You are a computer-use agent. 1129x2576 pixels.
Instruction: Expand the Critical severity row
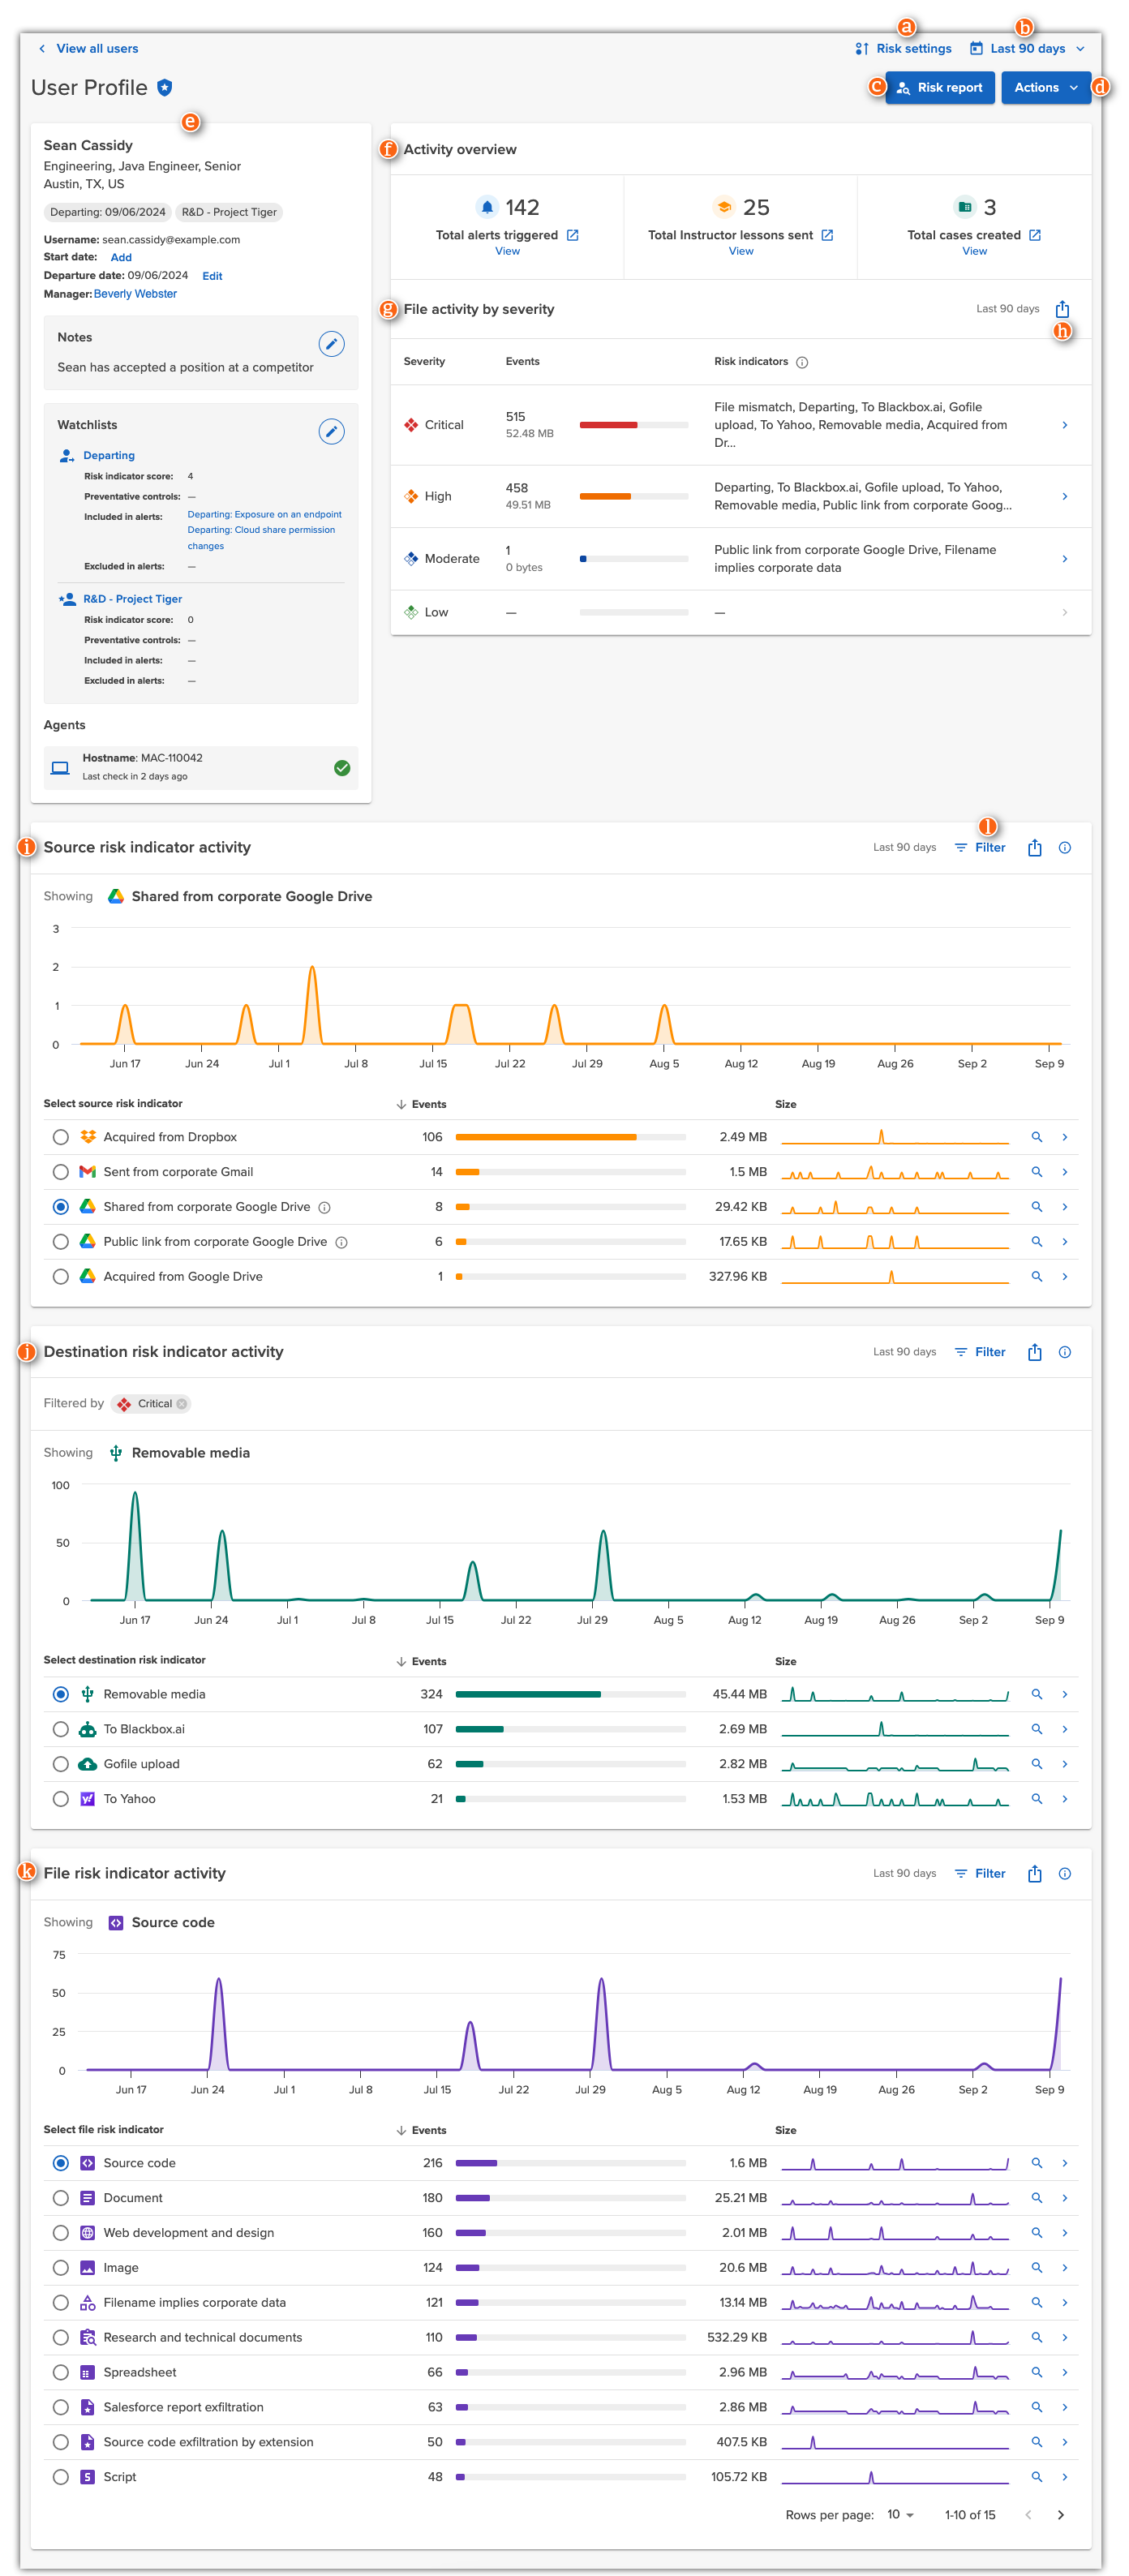pos(1064,425)
